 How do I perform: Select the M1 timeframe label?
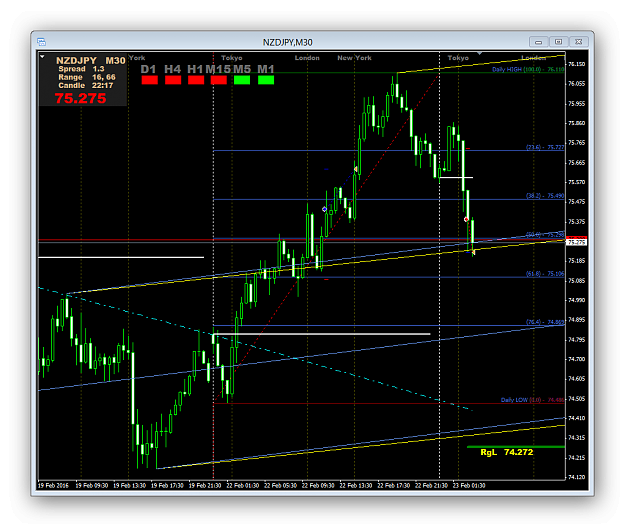pyautogui.click(x=266, y=69)
